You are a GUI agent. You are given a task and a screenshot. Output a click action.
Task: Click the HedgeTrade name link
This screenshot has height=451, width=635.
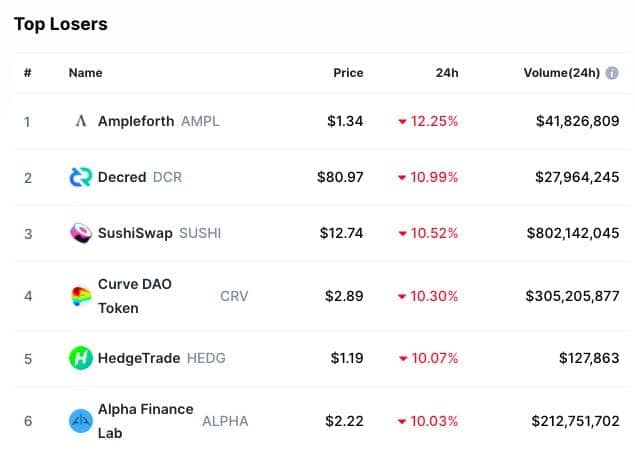pos(139,358)
